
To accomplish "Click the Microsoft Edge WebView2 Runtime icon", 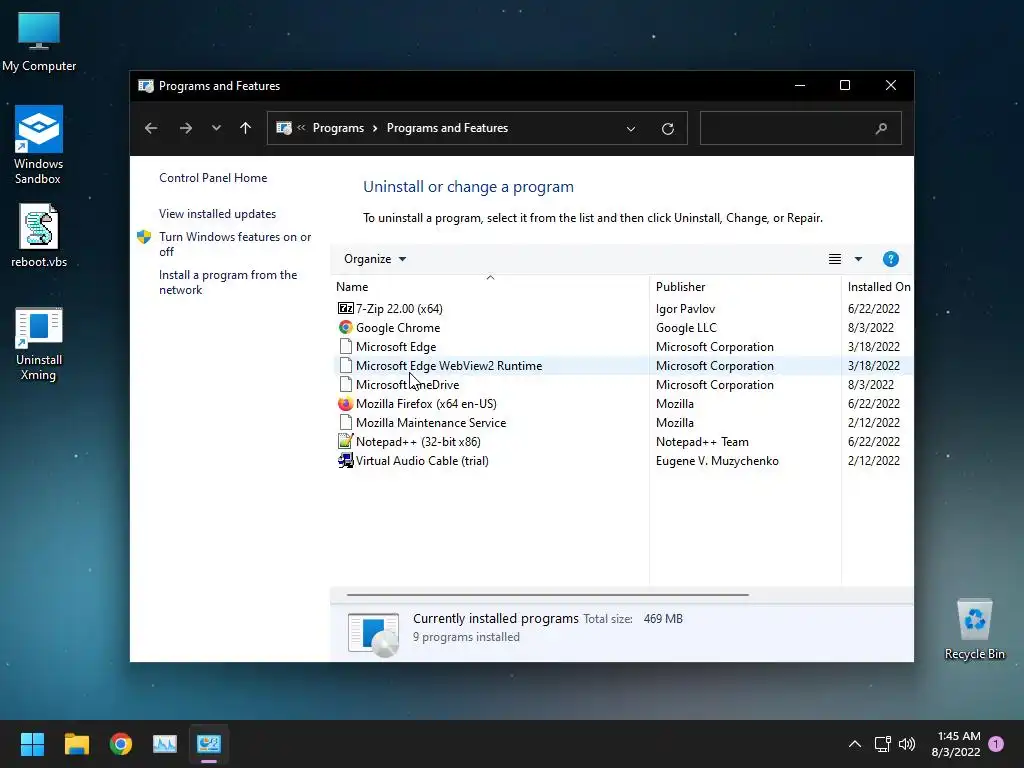I will 345,365.
